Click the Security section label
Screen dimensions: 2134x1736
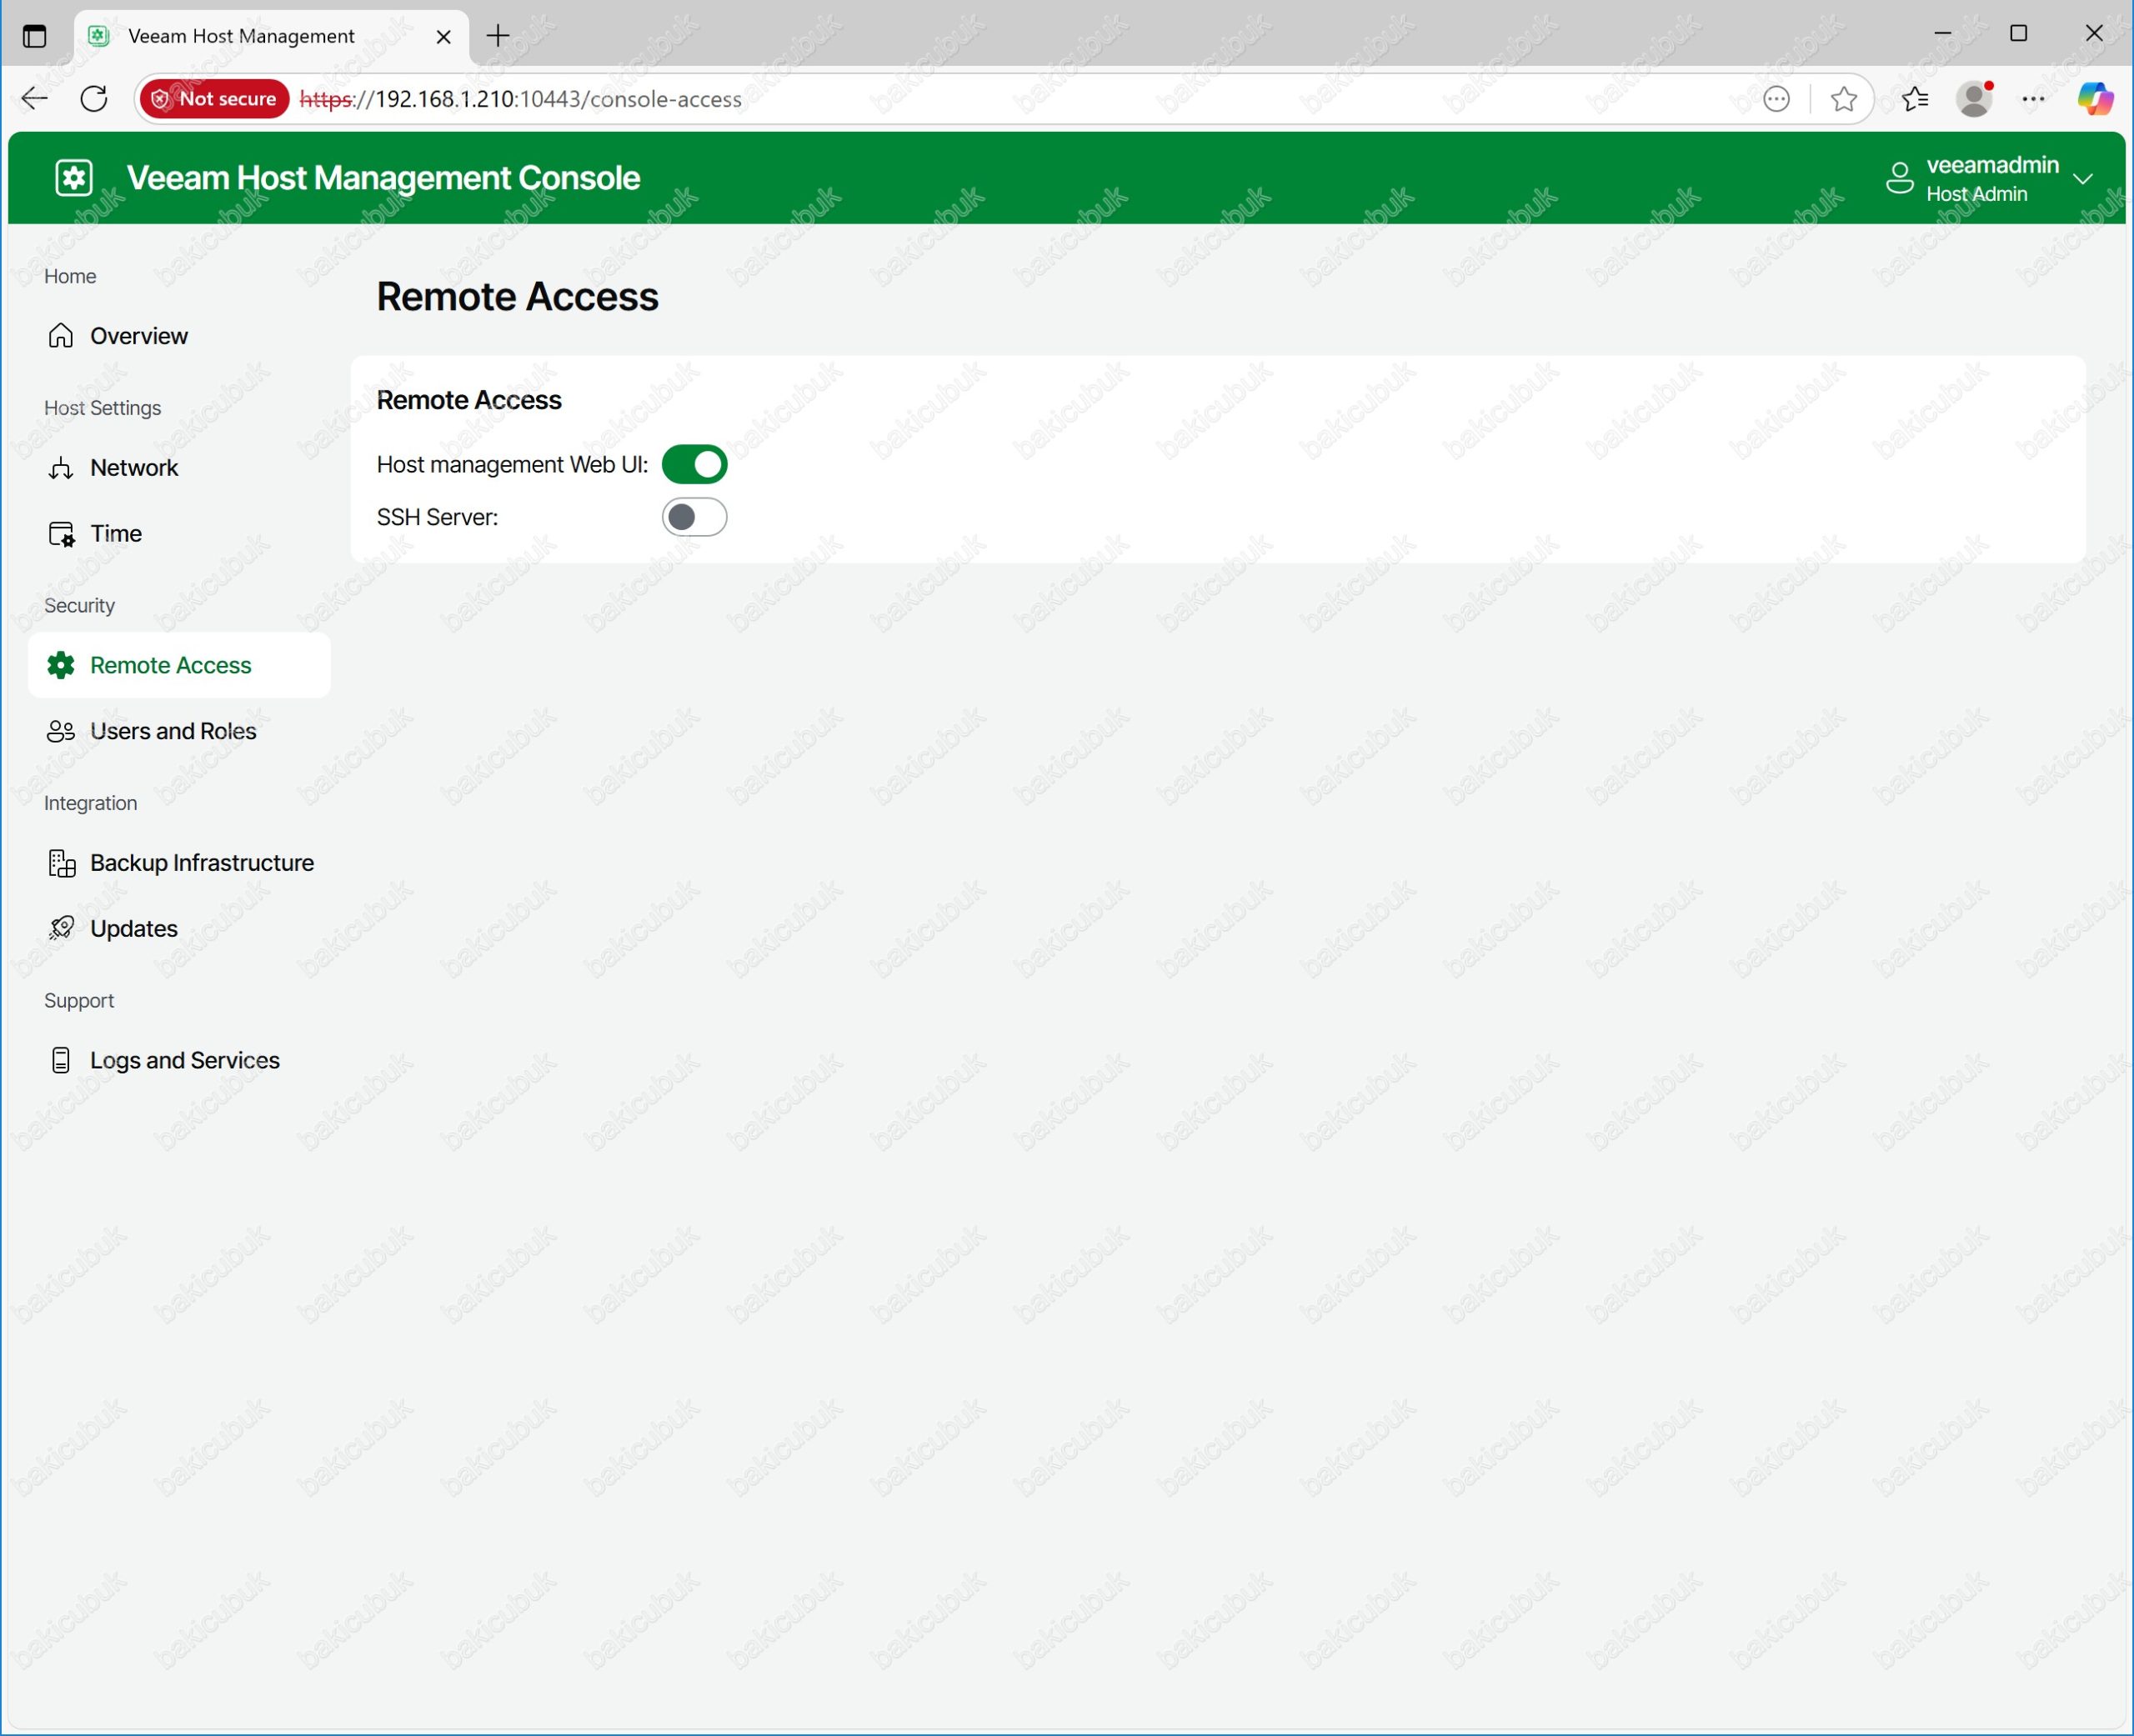79,606
